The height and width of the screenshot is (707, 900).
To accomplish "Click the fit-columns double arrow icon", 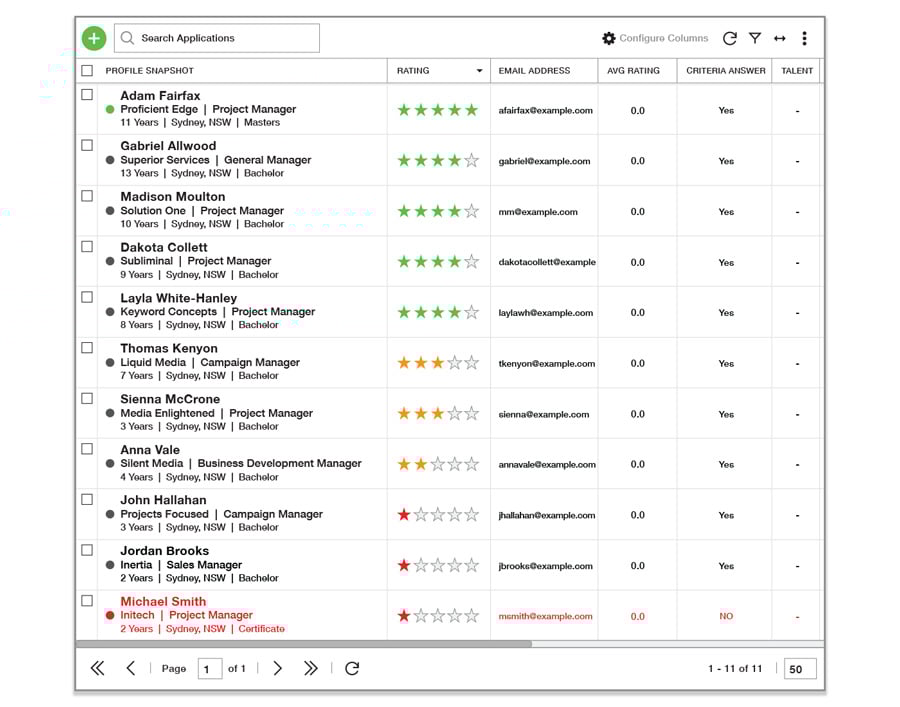I will point(779,38).
